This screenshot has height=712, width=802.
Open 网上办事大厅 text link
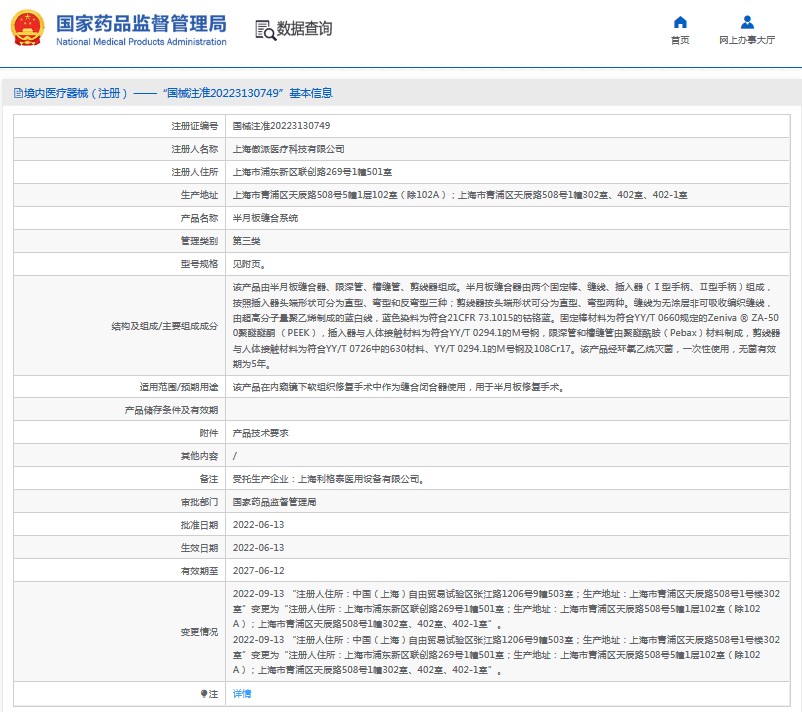(747, 40)
